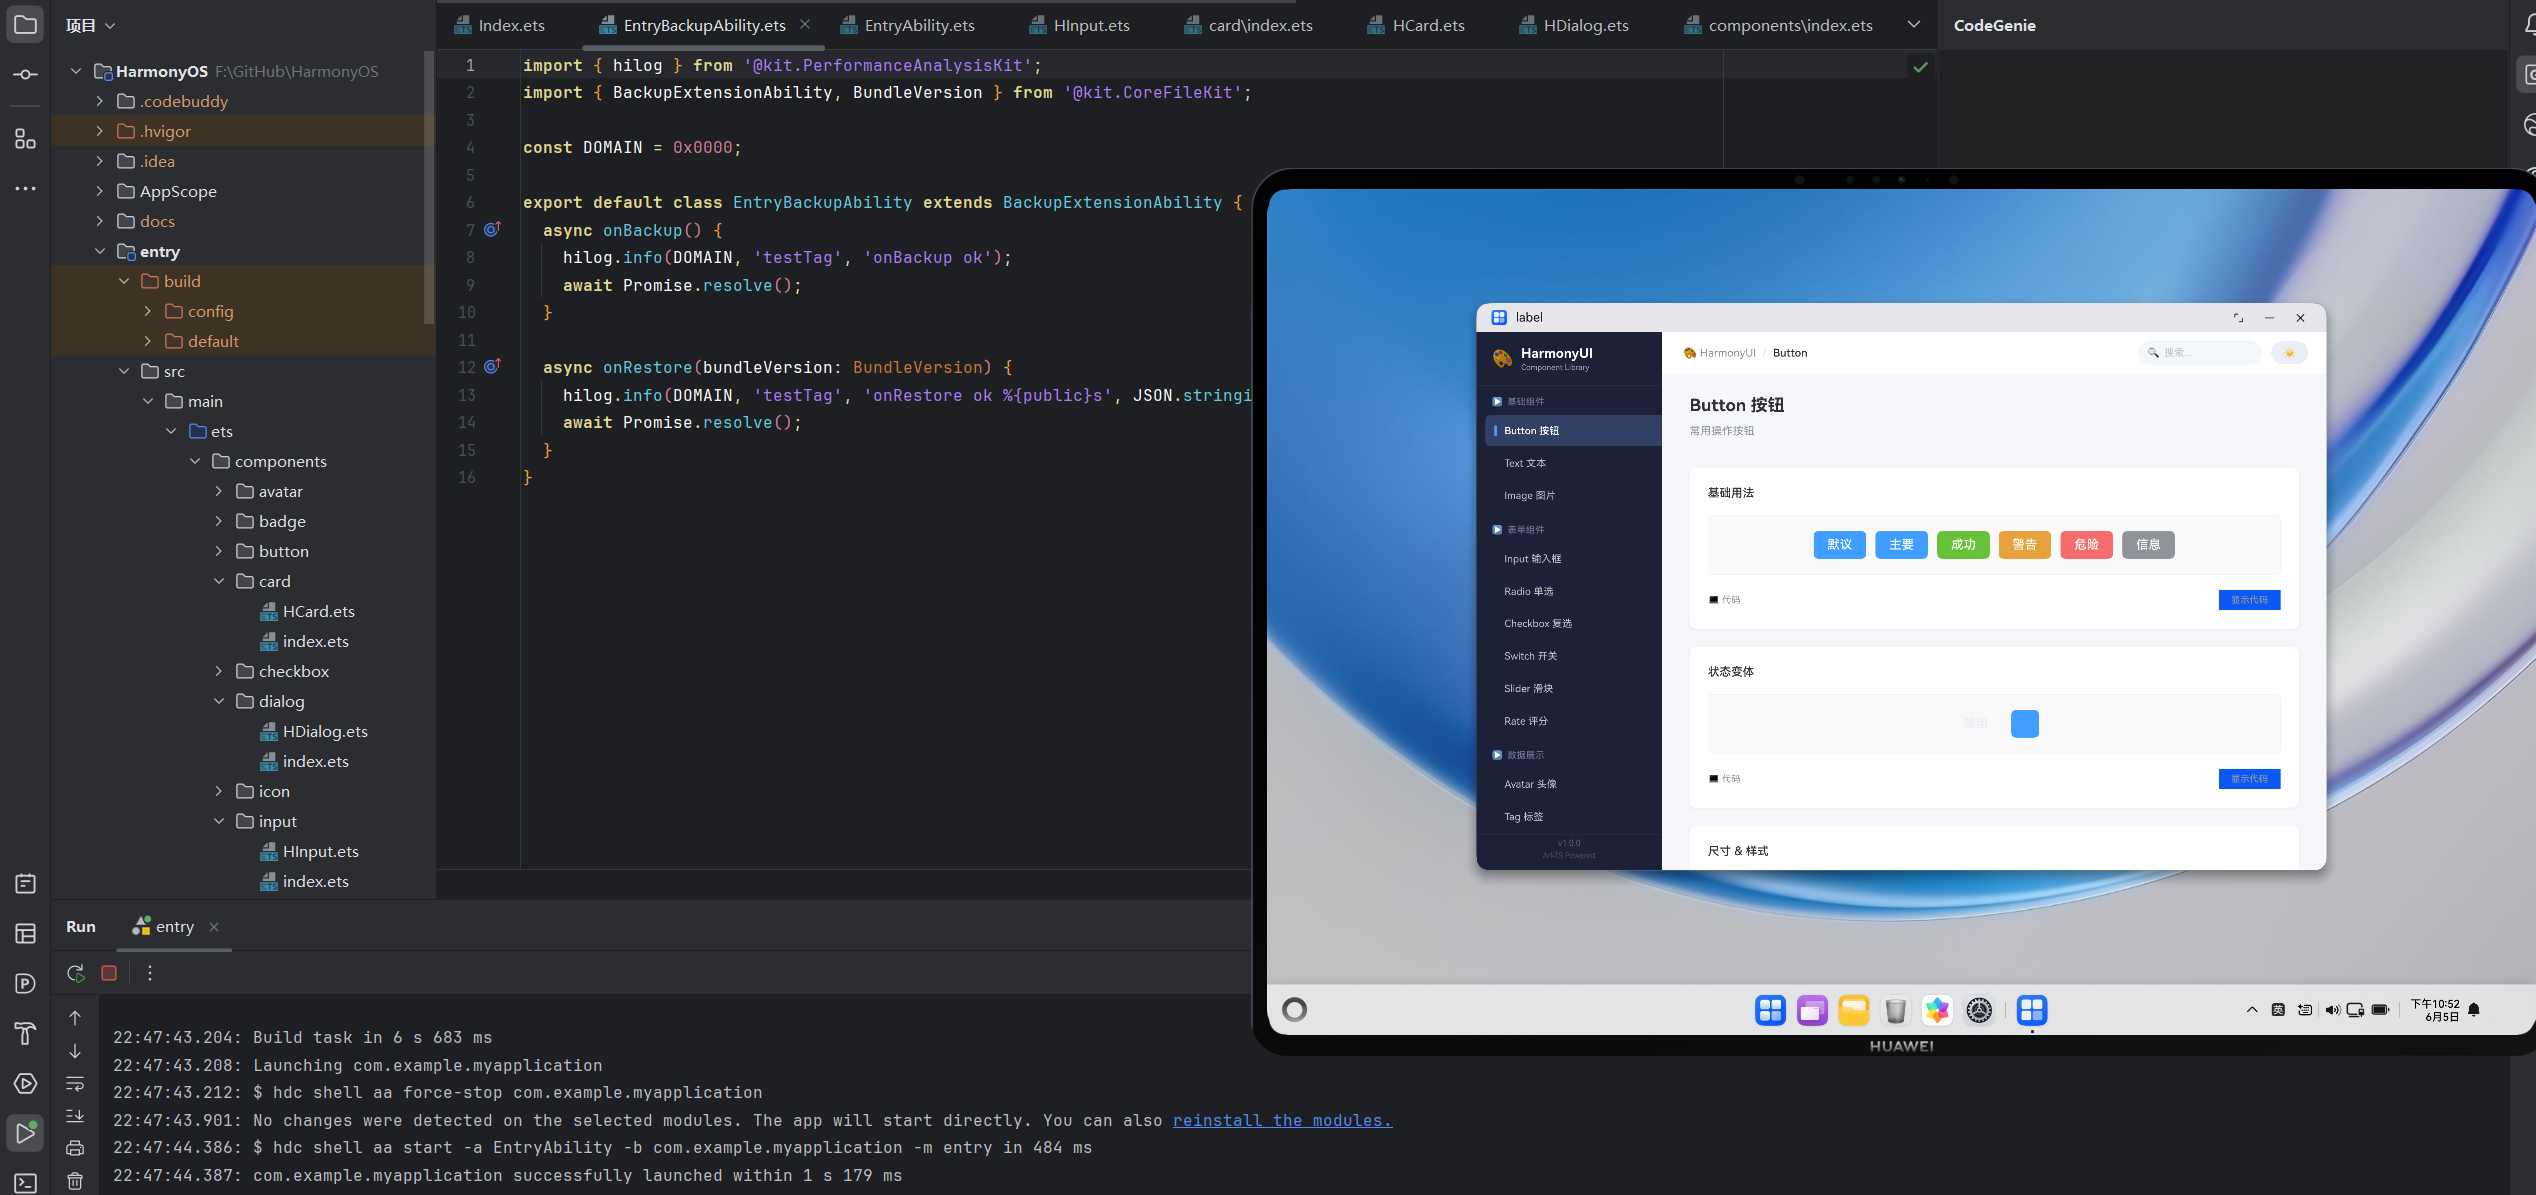Toggle the sun theme switch in HarmonyUI app
The height and width of the screenshot is (1195, 2536).
(x=2289, y=353)
